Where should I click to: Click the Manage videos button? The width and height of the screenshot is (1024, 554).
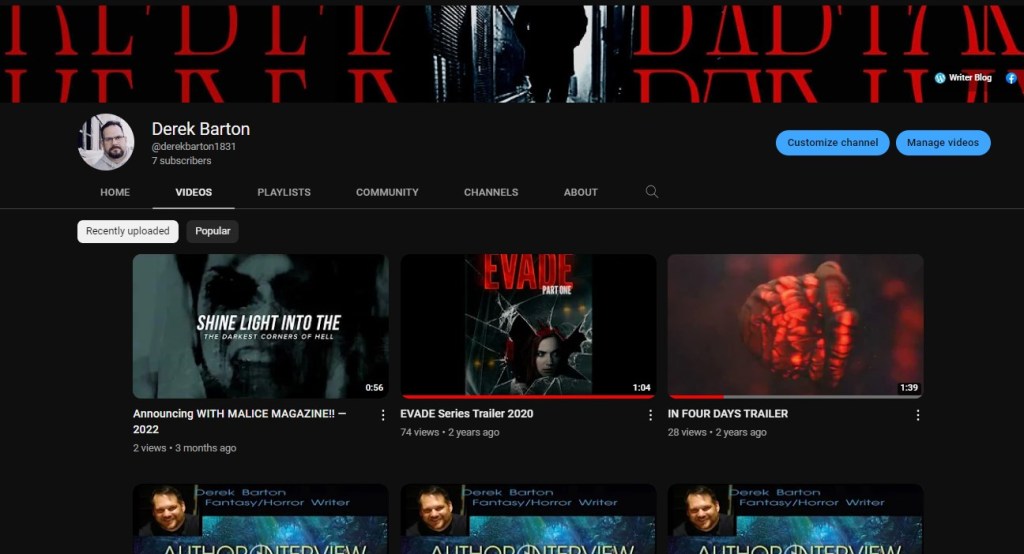pos(942,143)
